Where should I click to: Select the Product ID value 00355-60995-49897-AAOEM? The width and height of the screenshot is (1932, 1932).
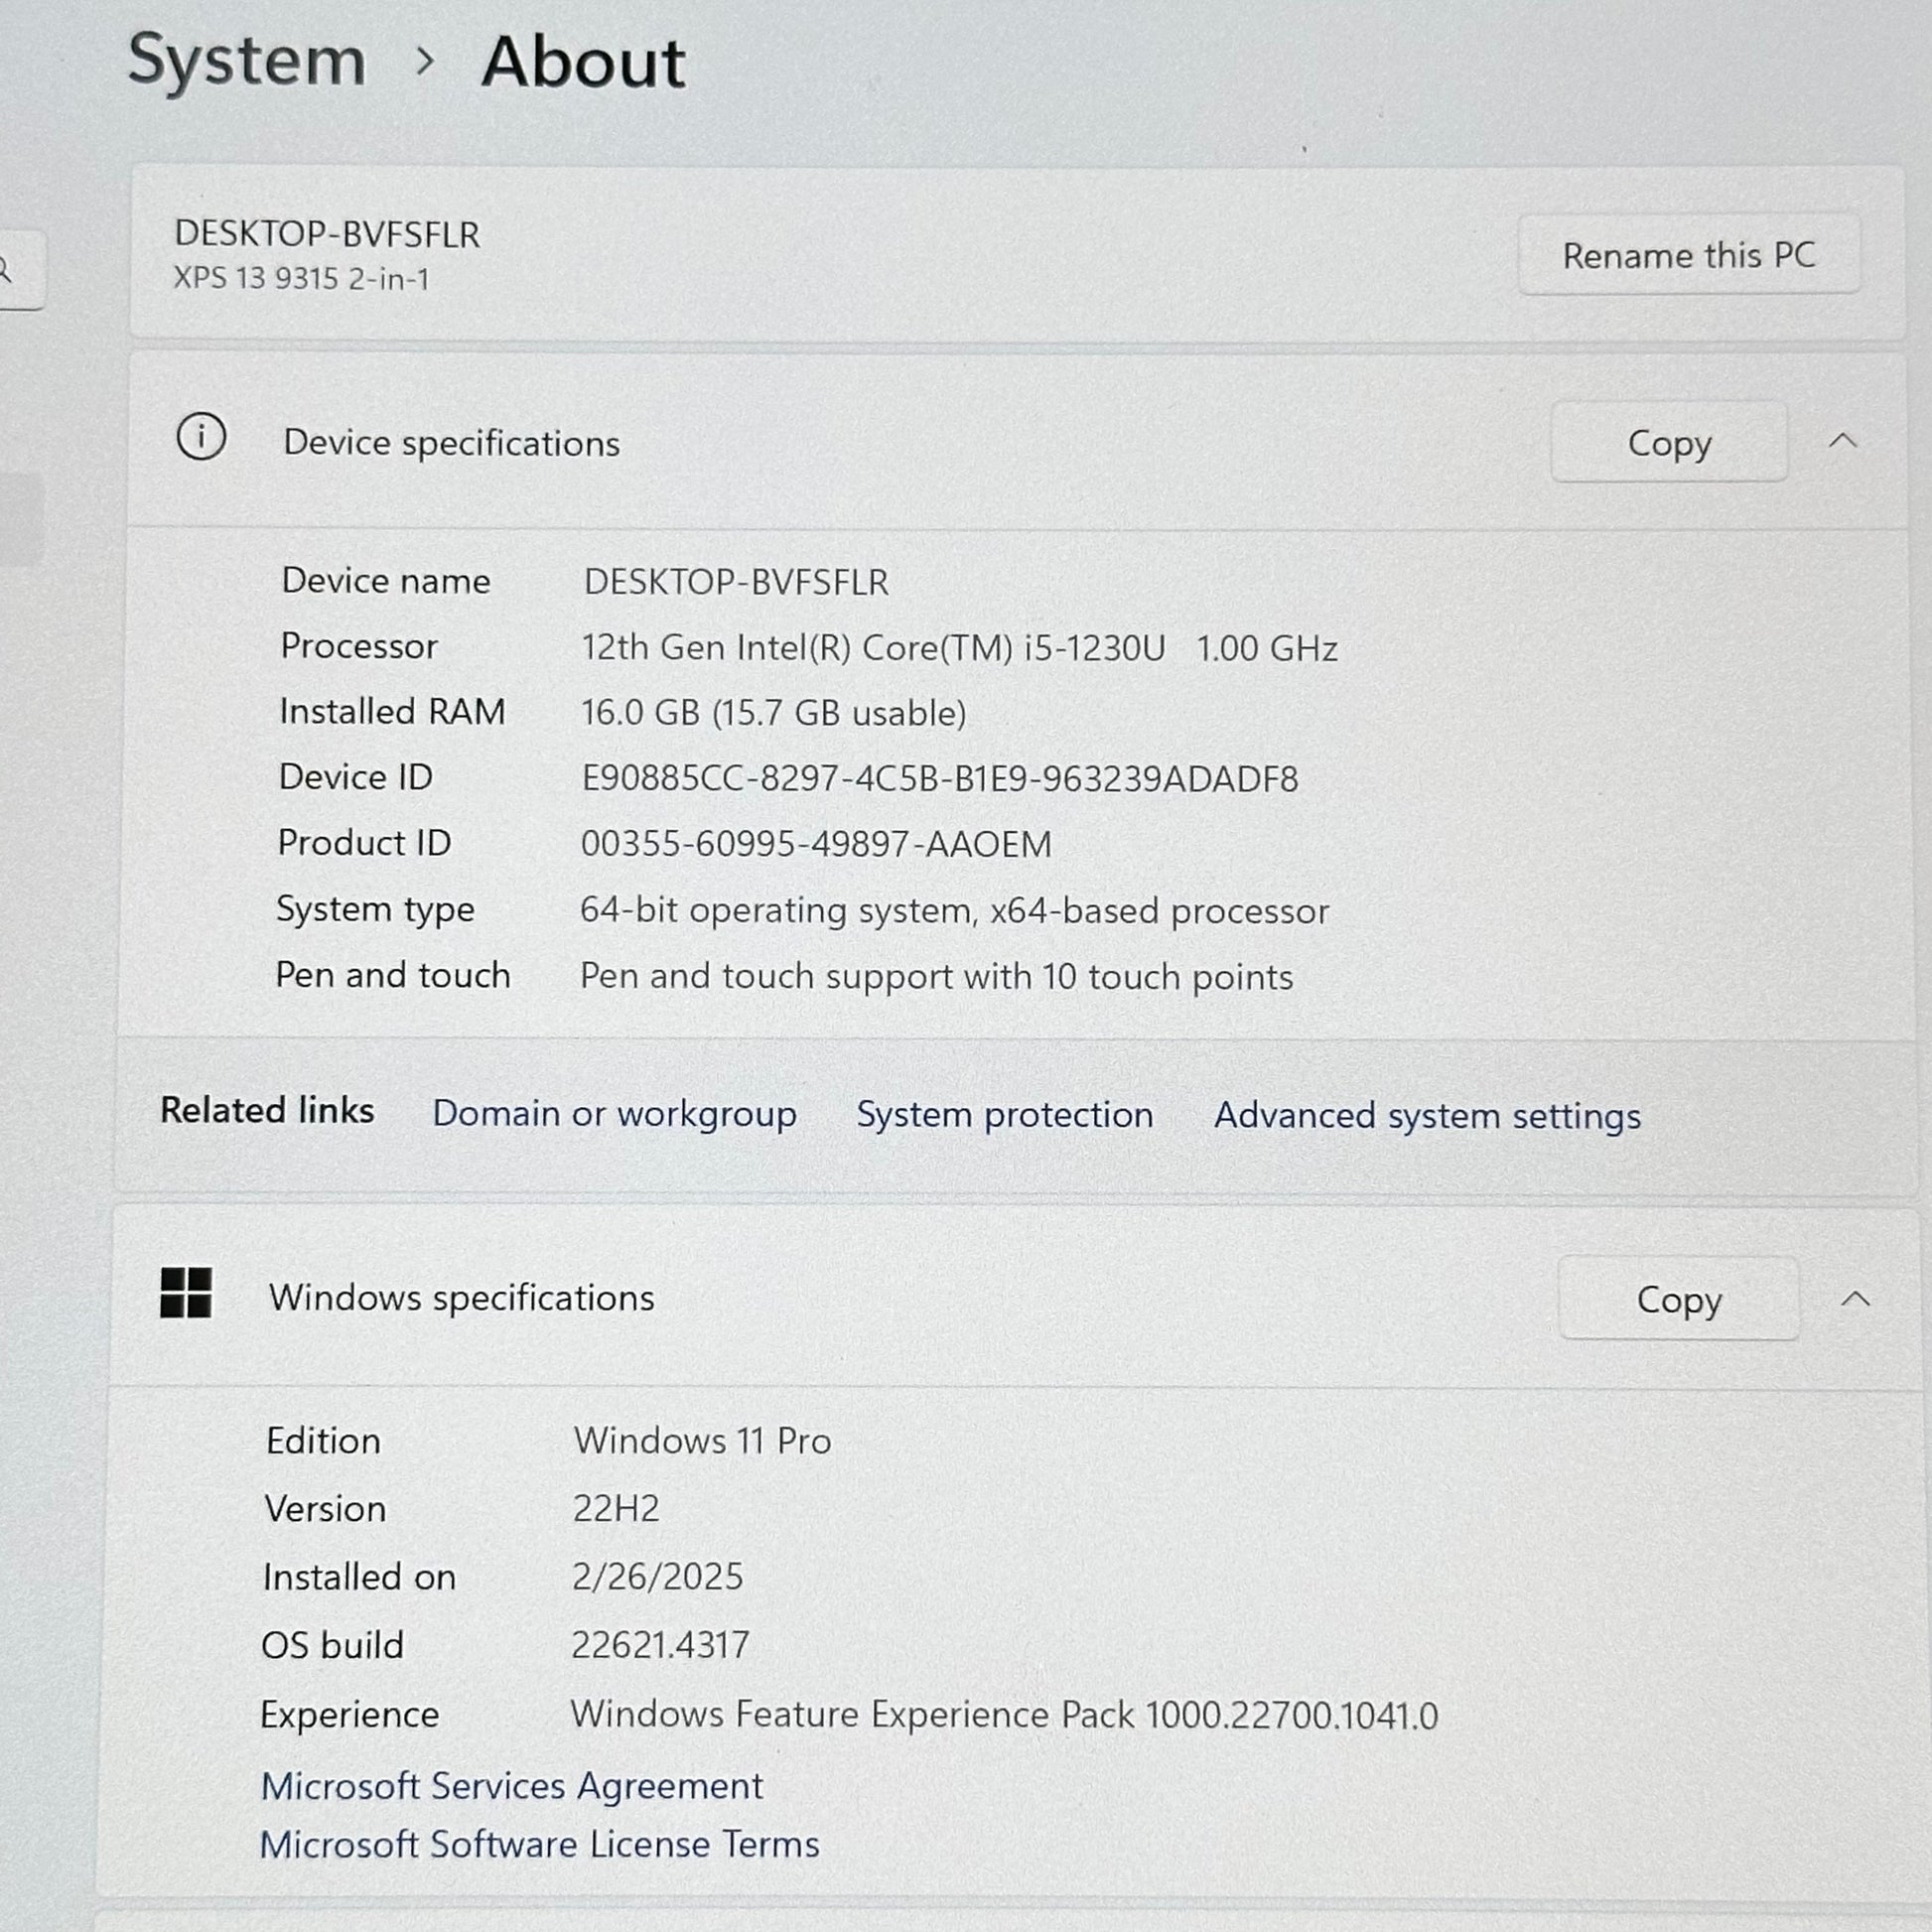816,844
